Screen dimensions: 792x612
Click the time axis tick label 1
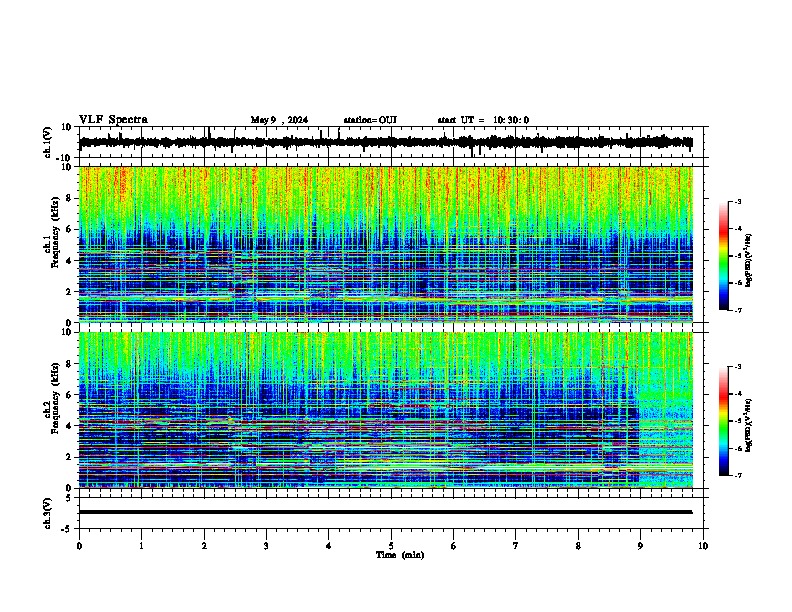(141, 546)
